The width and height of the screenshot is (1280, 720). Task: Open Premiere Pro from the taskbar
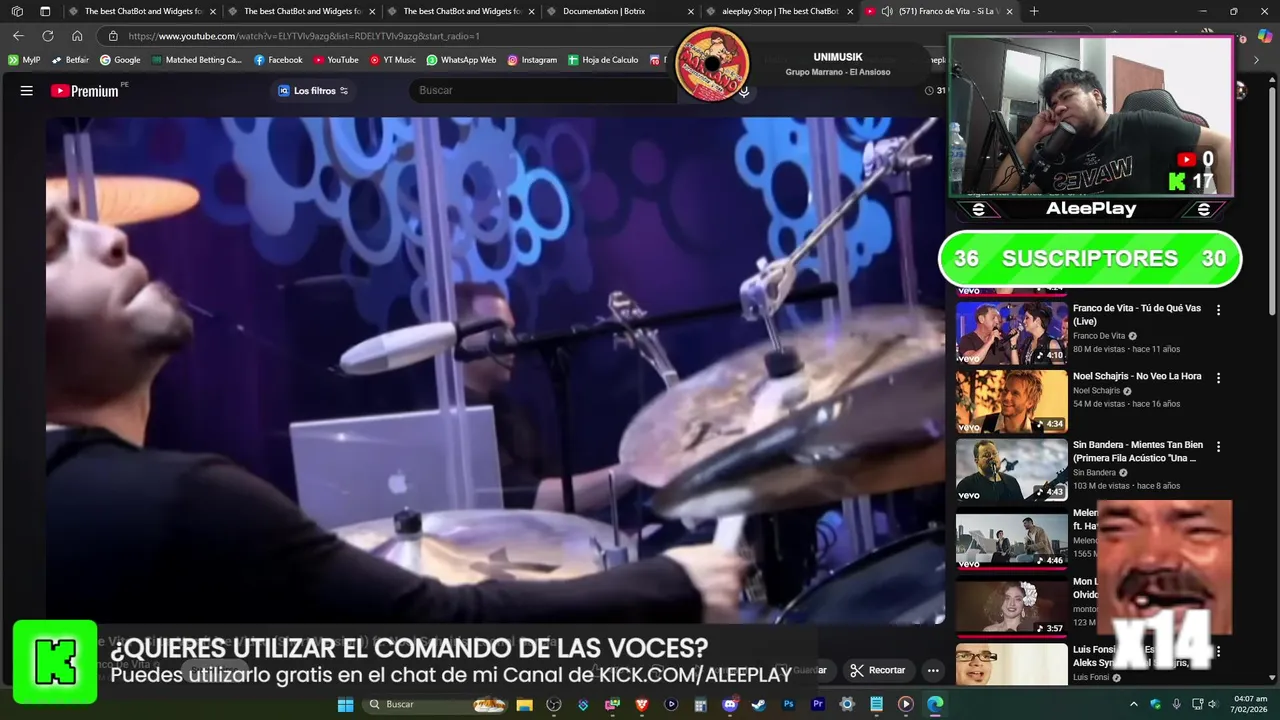818,704
